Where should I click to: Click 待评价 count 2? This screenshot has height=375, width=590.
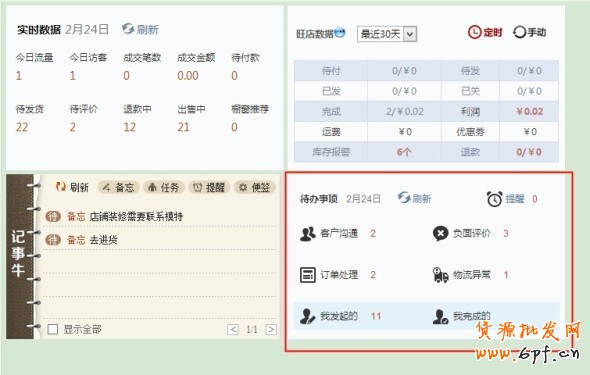(72, 127)
